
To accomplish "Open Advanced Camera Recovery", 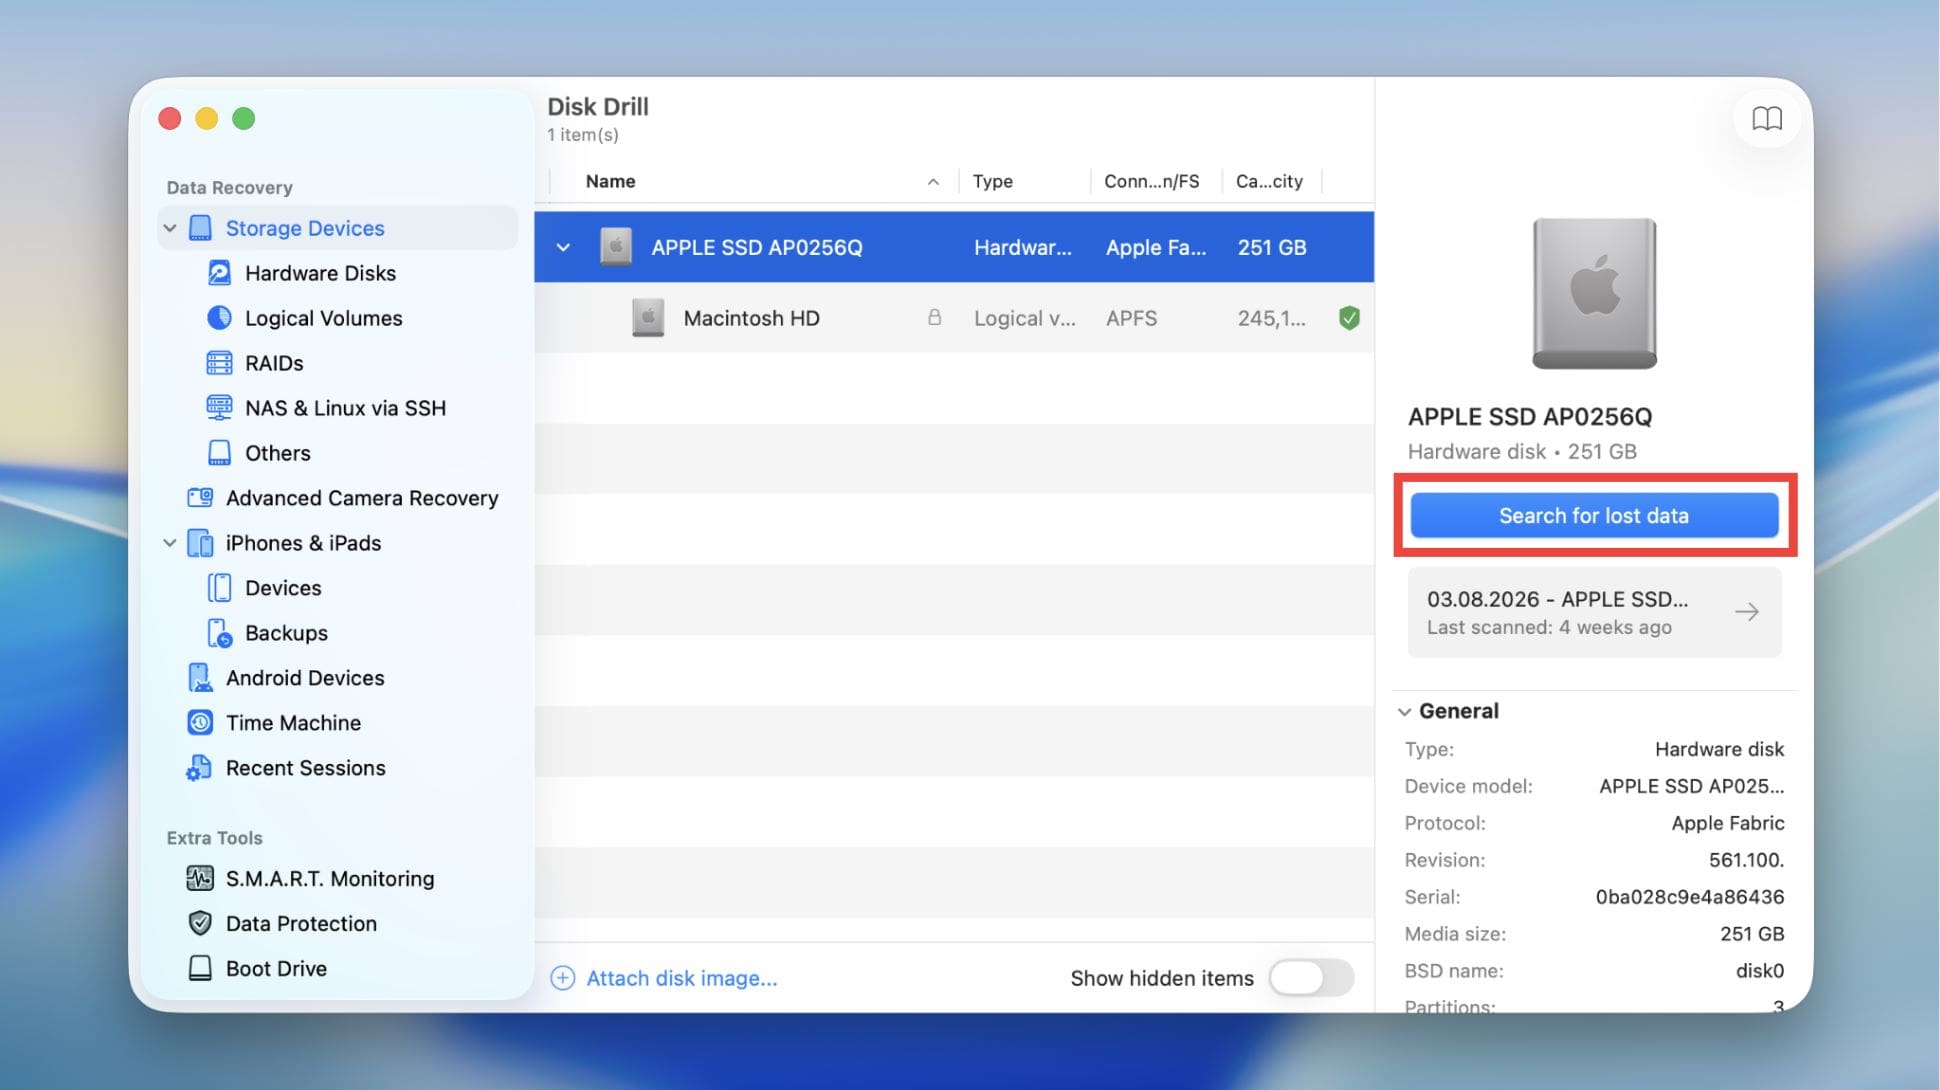I will pyautogui.click(x=361, y=498).
